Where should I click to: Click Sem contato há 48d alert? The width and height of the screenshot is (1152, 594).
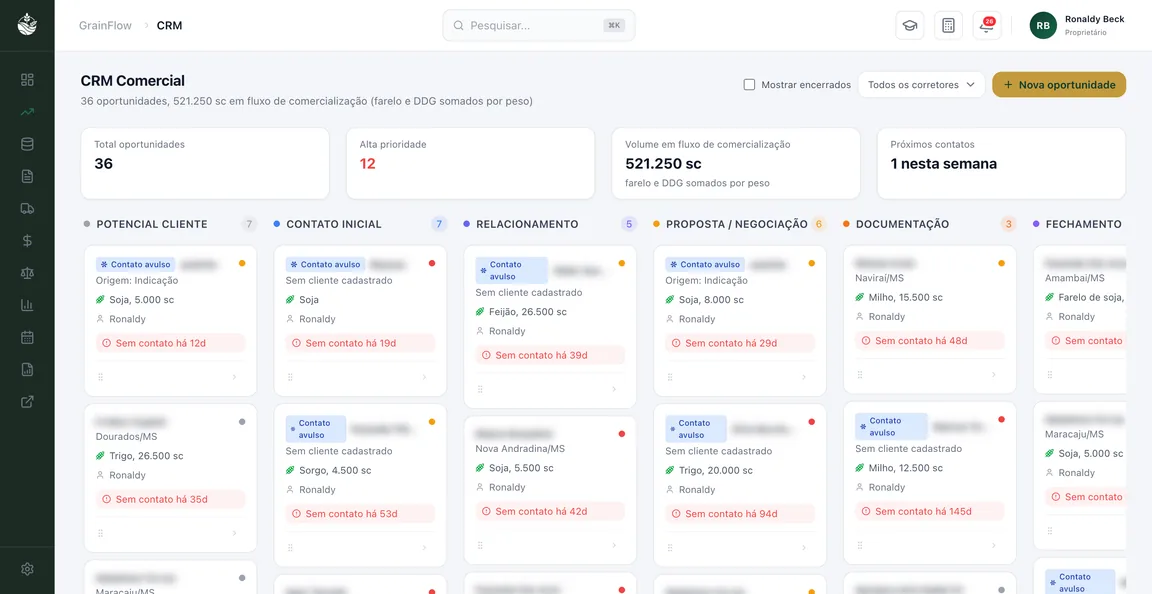point(930,340)
